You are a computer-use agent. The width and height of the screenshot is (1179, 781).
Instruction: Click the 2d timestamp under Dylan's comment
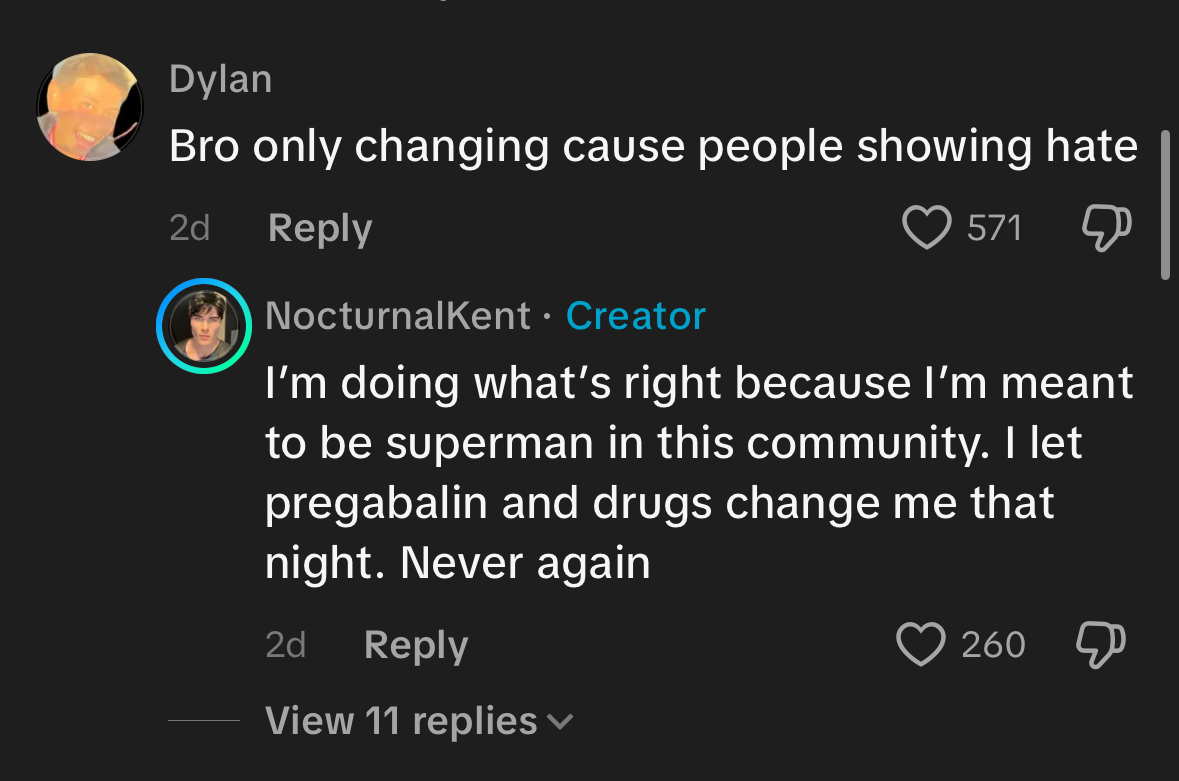coord(189,229)
